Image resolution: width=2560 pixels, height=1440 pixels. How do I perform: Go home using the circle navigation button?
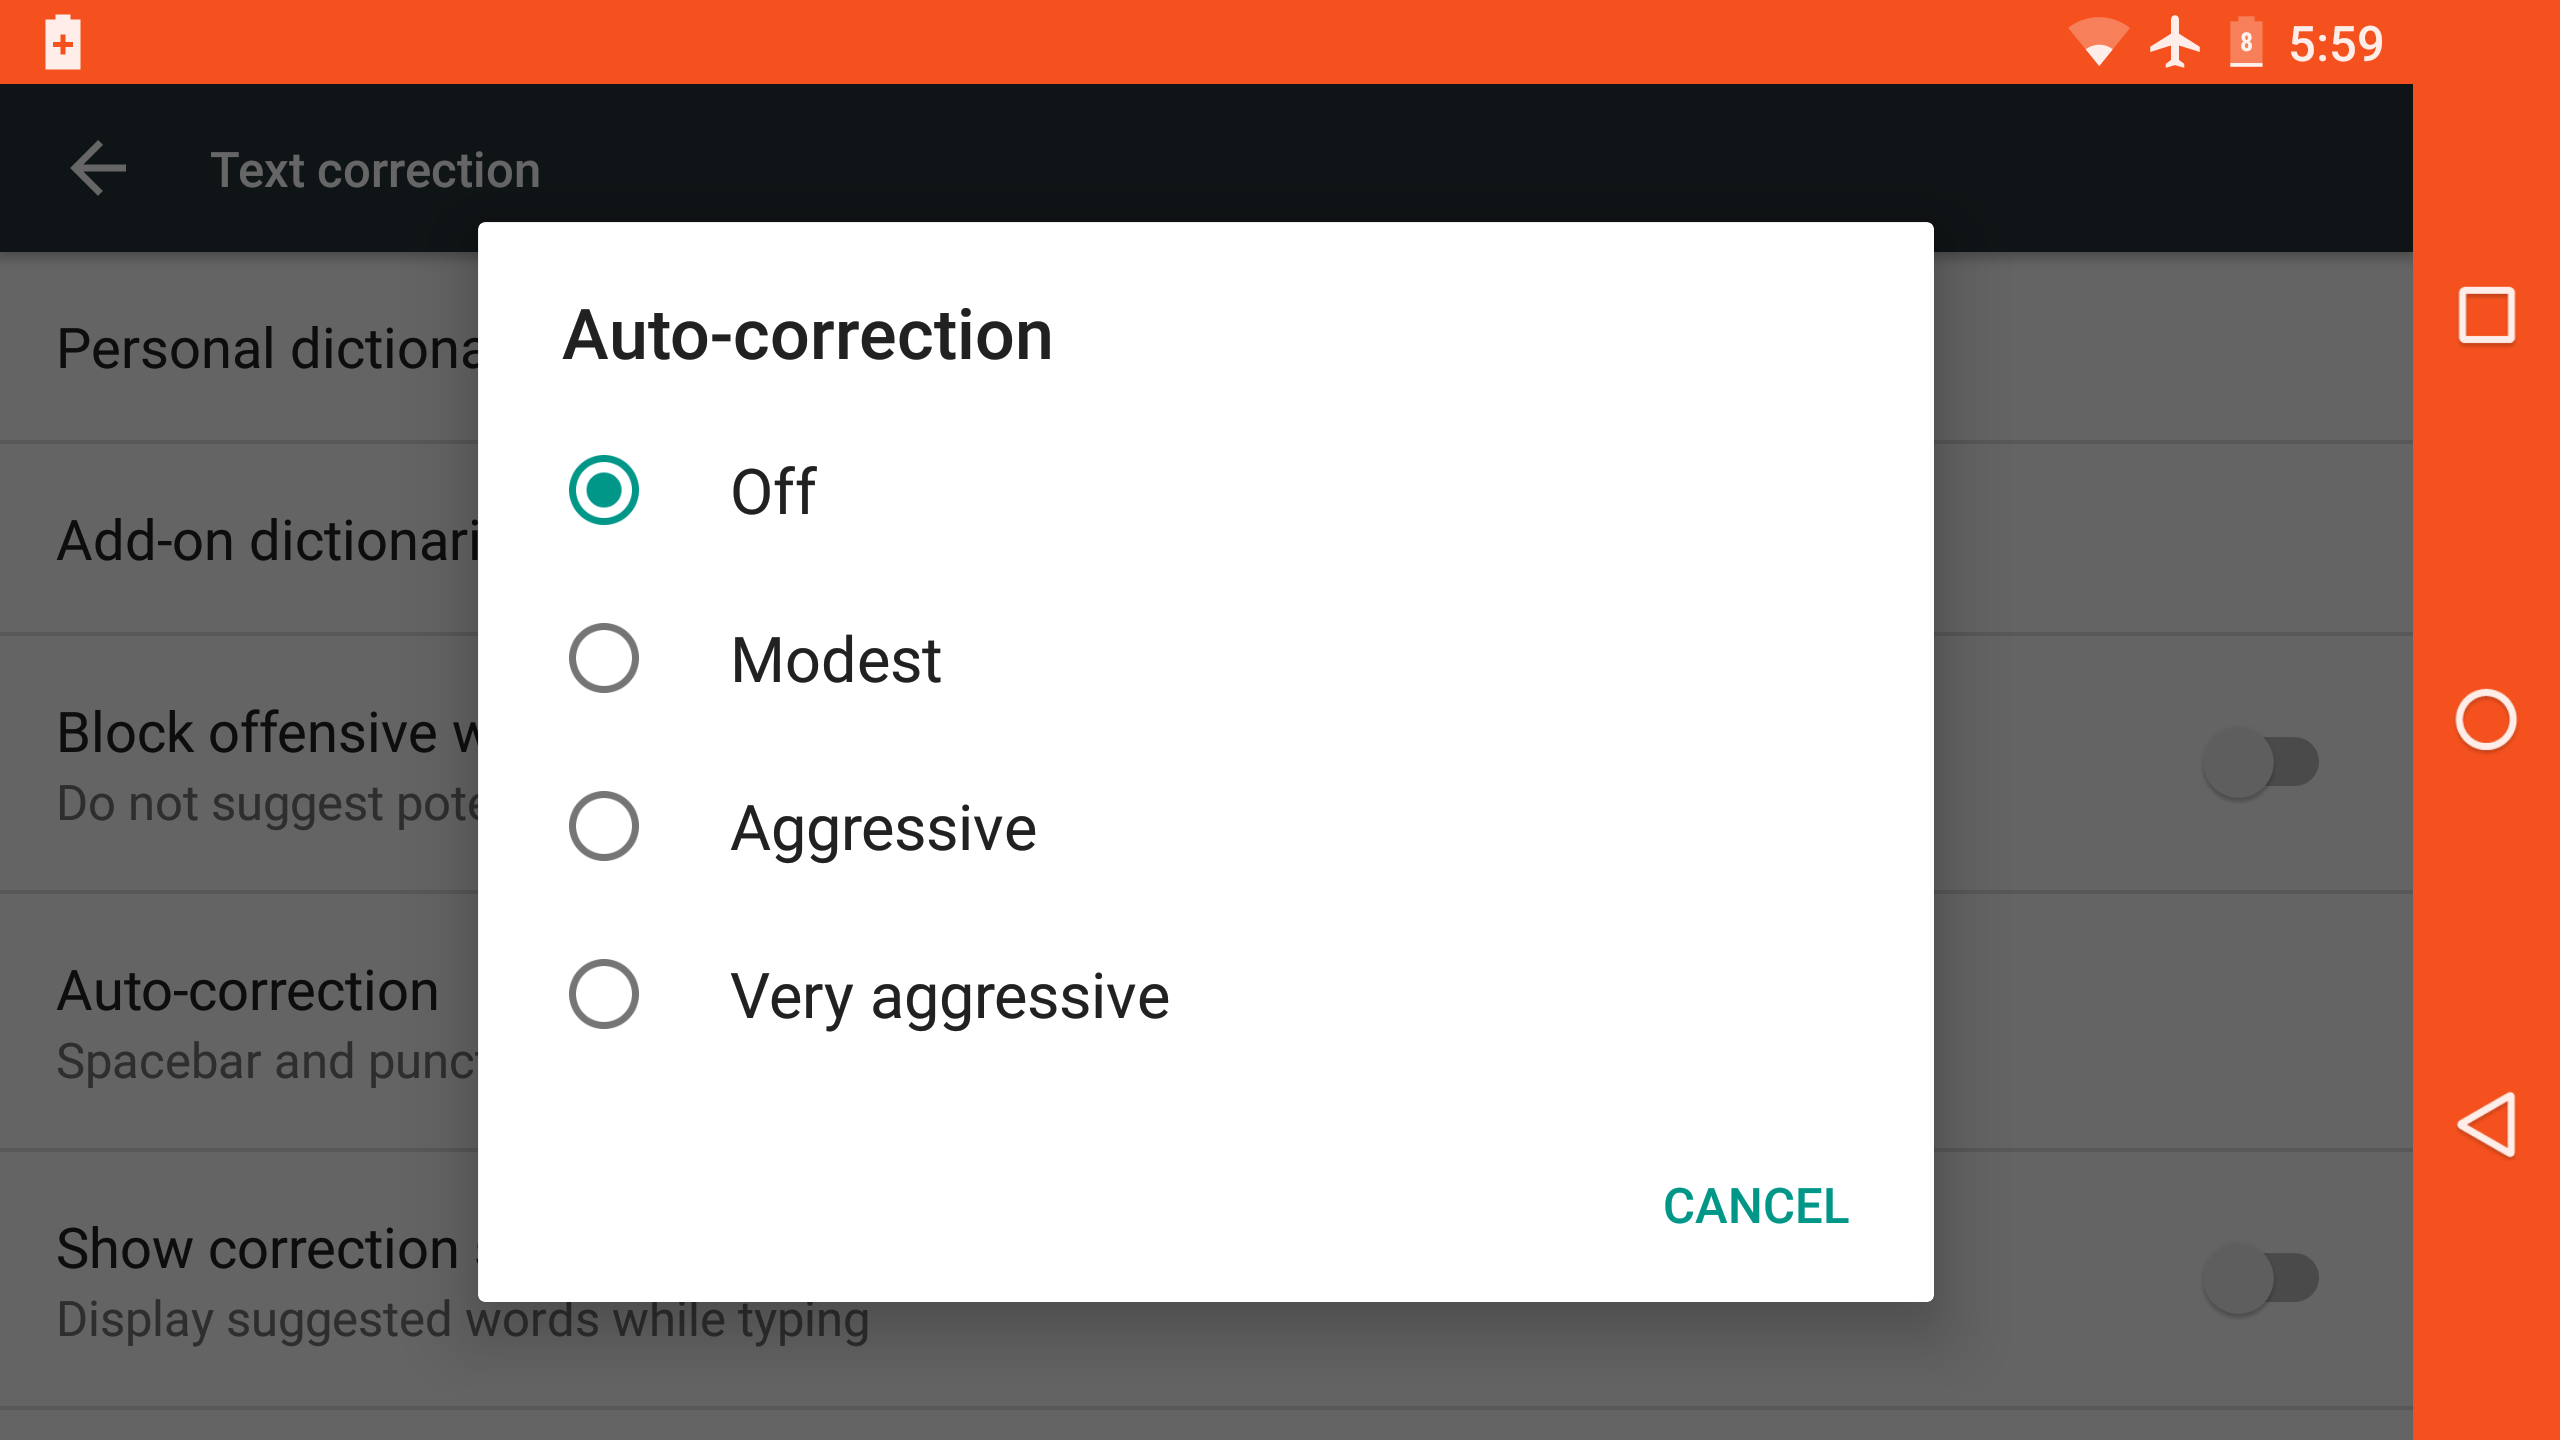pyautogui.click(x=2486, y=720)
